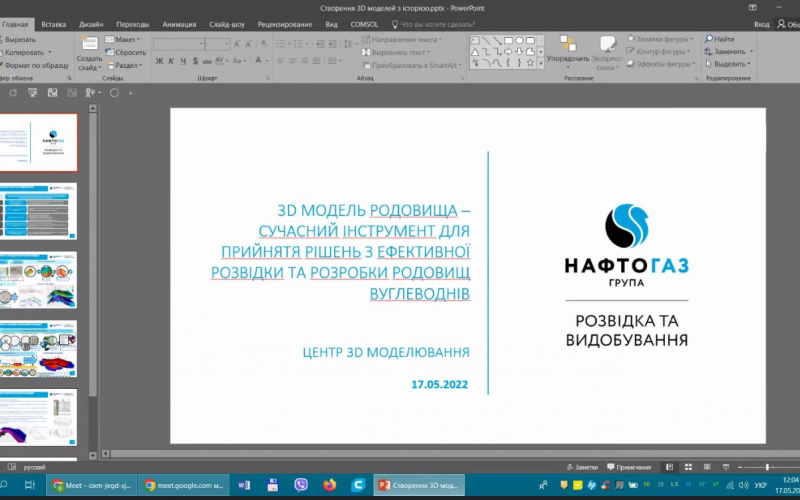The width and height of the screenshot is (800, 500).
Task: Click slide panel vertical scrollbar
Action: click(92, 281)
